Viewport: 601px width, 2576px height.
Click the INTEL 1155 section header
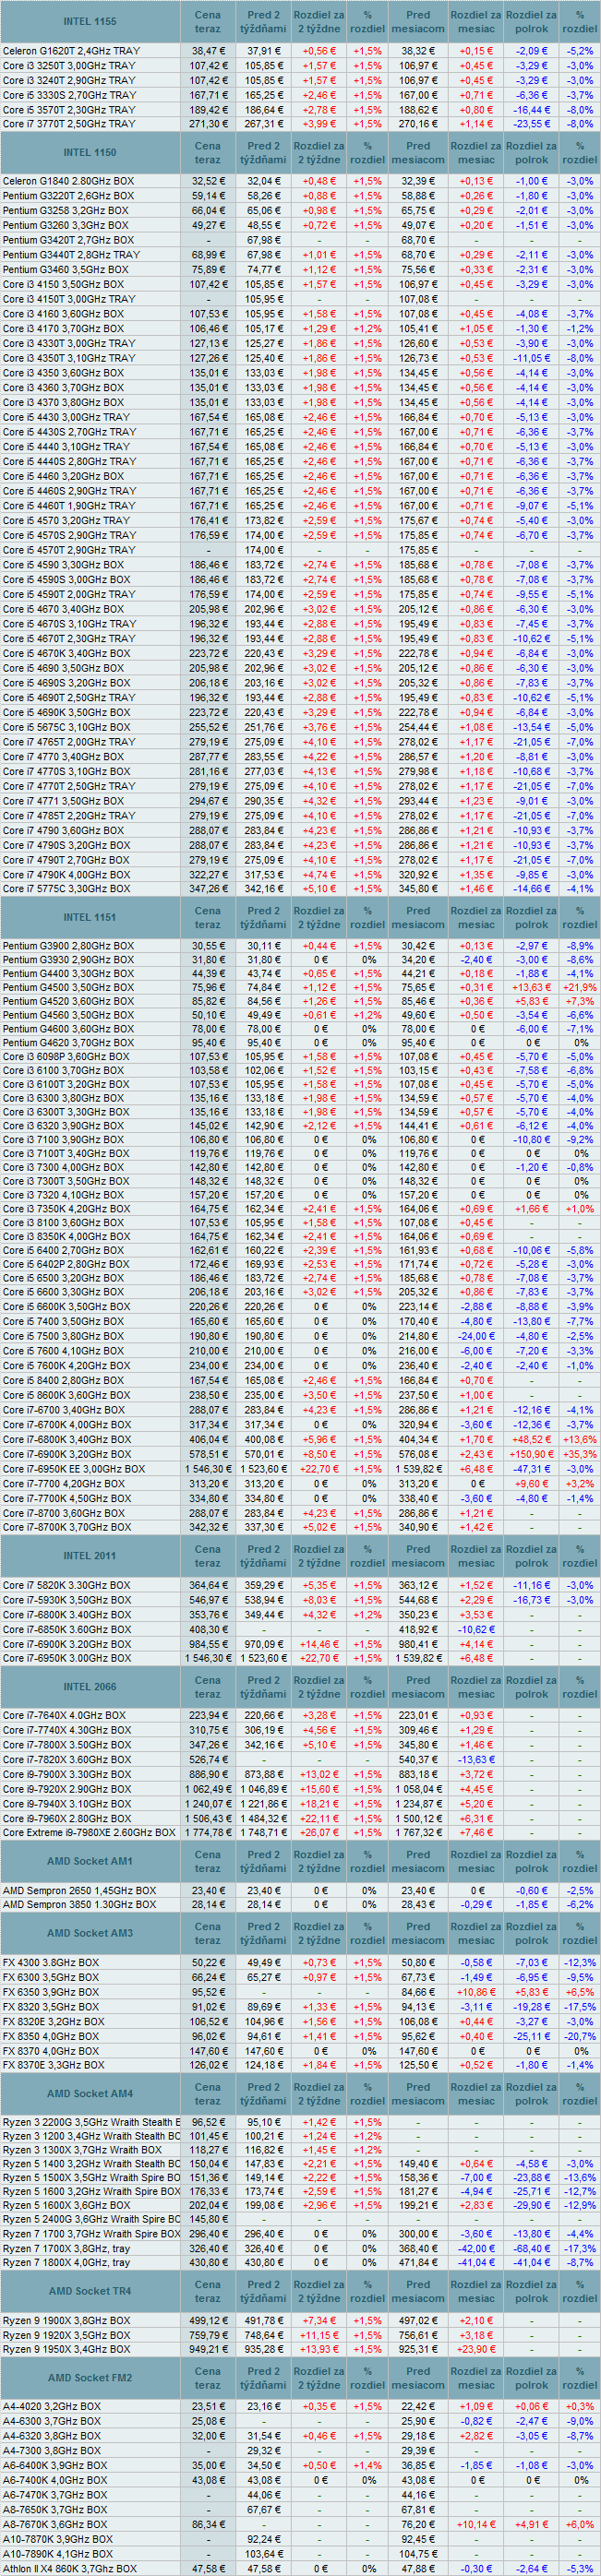(x=90, y=21)
